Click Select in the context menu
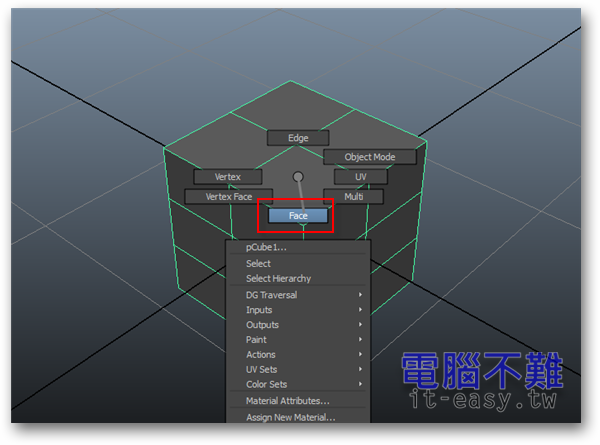Image resolution: width=600 pixels, height=445 pixels. (258, 264)
